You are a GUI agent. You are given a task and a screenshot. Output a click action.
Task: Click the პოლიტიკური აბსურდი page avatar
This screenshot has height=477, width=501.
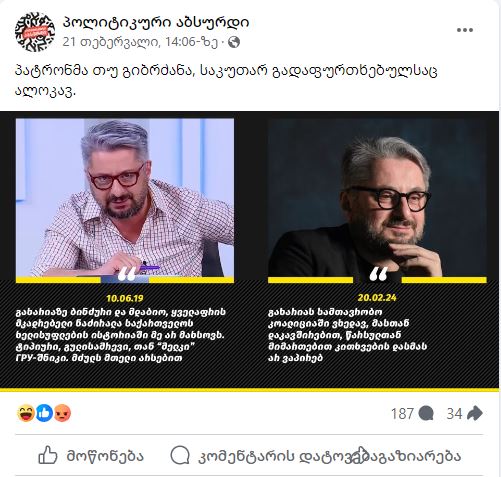coord(35,32)
